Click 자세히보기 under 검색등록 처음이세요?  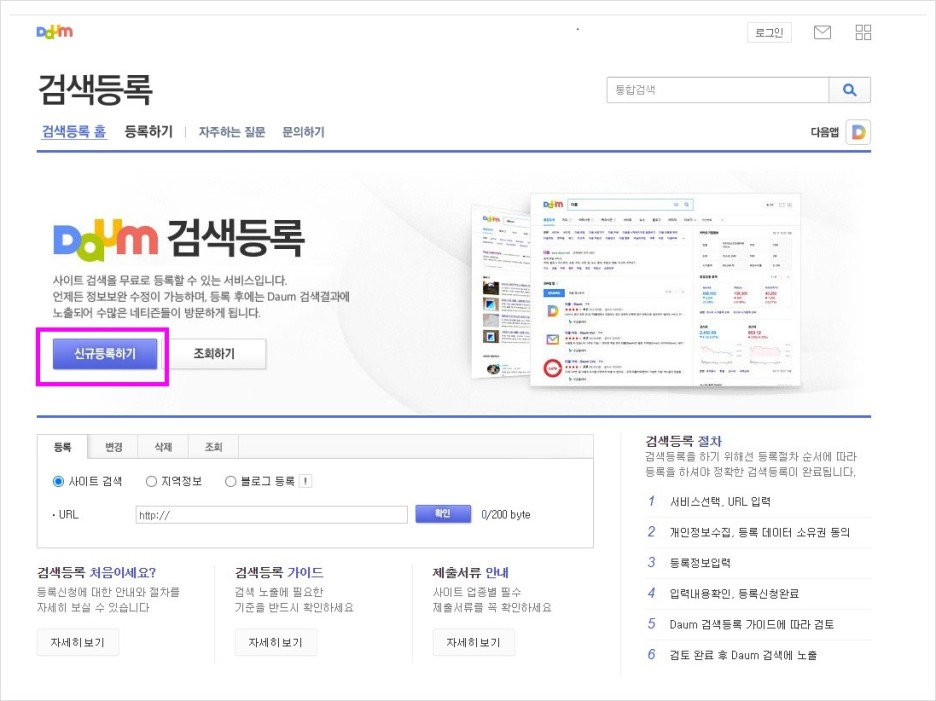click(78, 642)
